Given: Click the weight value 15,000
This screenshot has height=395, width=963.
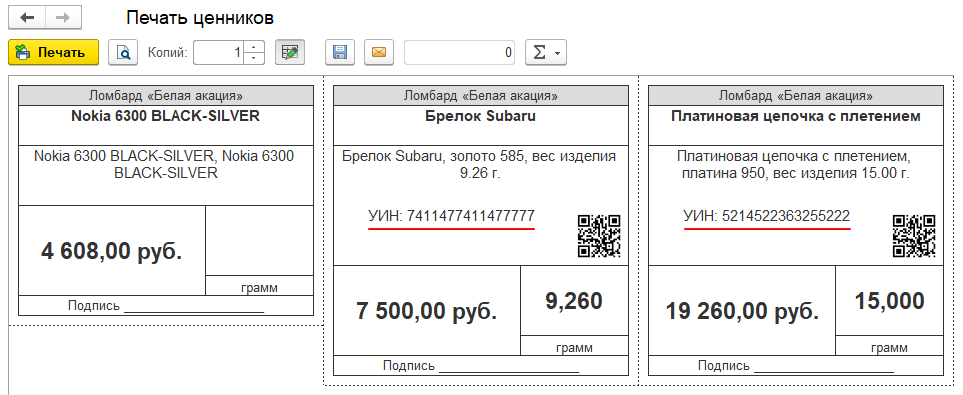Looking at the screenshot, I should pyautogui.click(x=889, y=301).
